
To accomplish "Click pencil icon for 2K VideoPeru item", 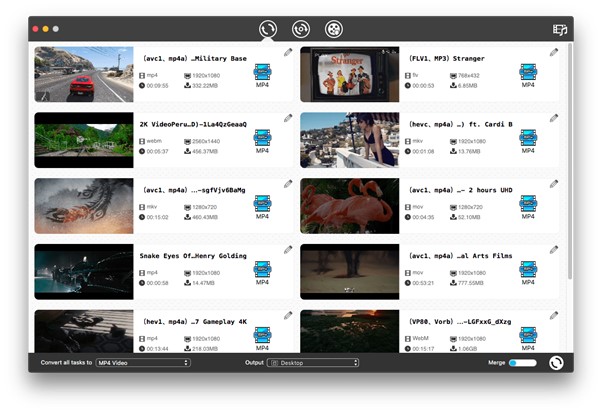I will coord(288,118).
